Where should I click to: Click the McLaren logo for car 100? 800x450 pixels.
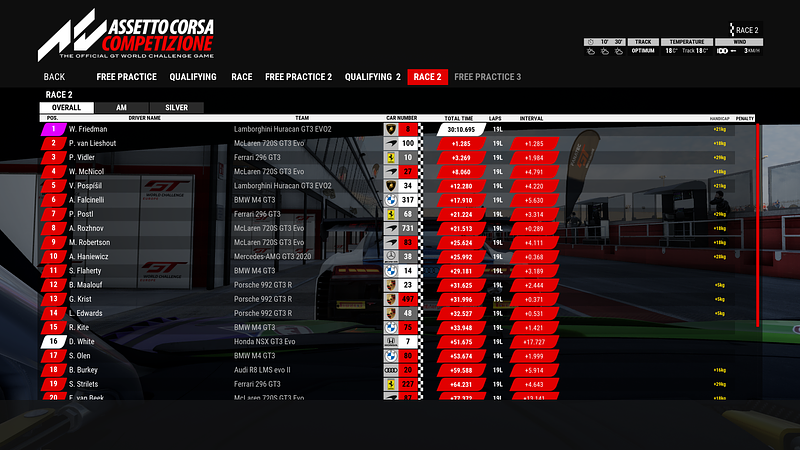tap(391, 143)
